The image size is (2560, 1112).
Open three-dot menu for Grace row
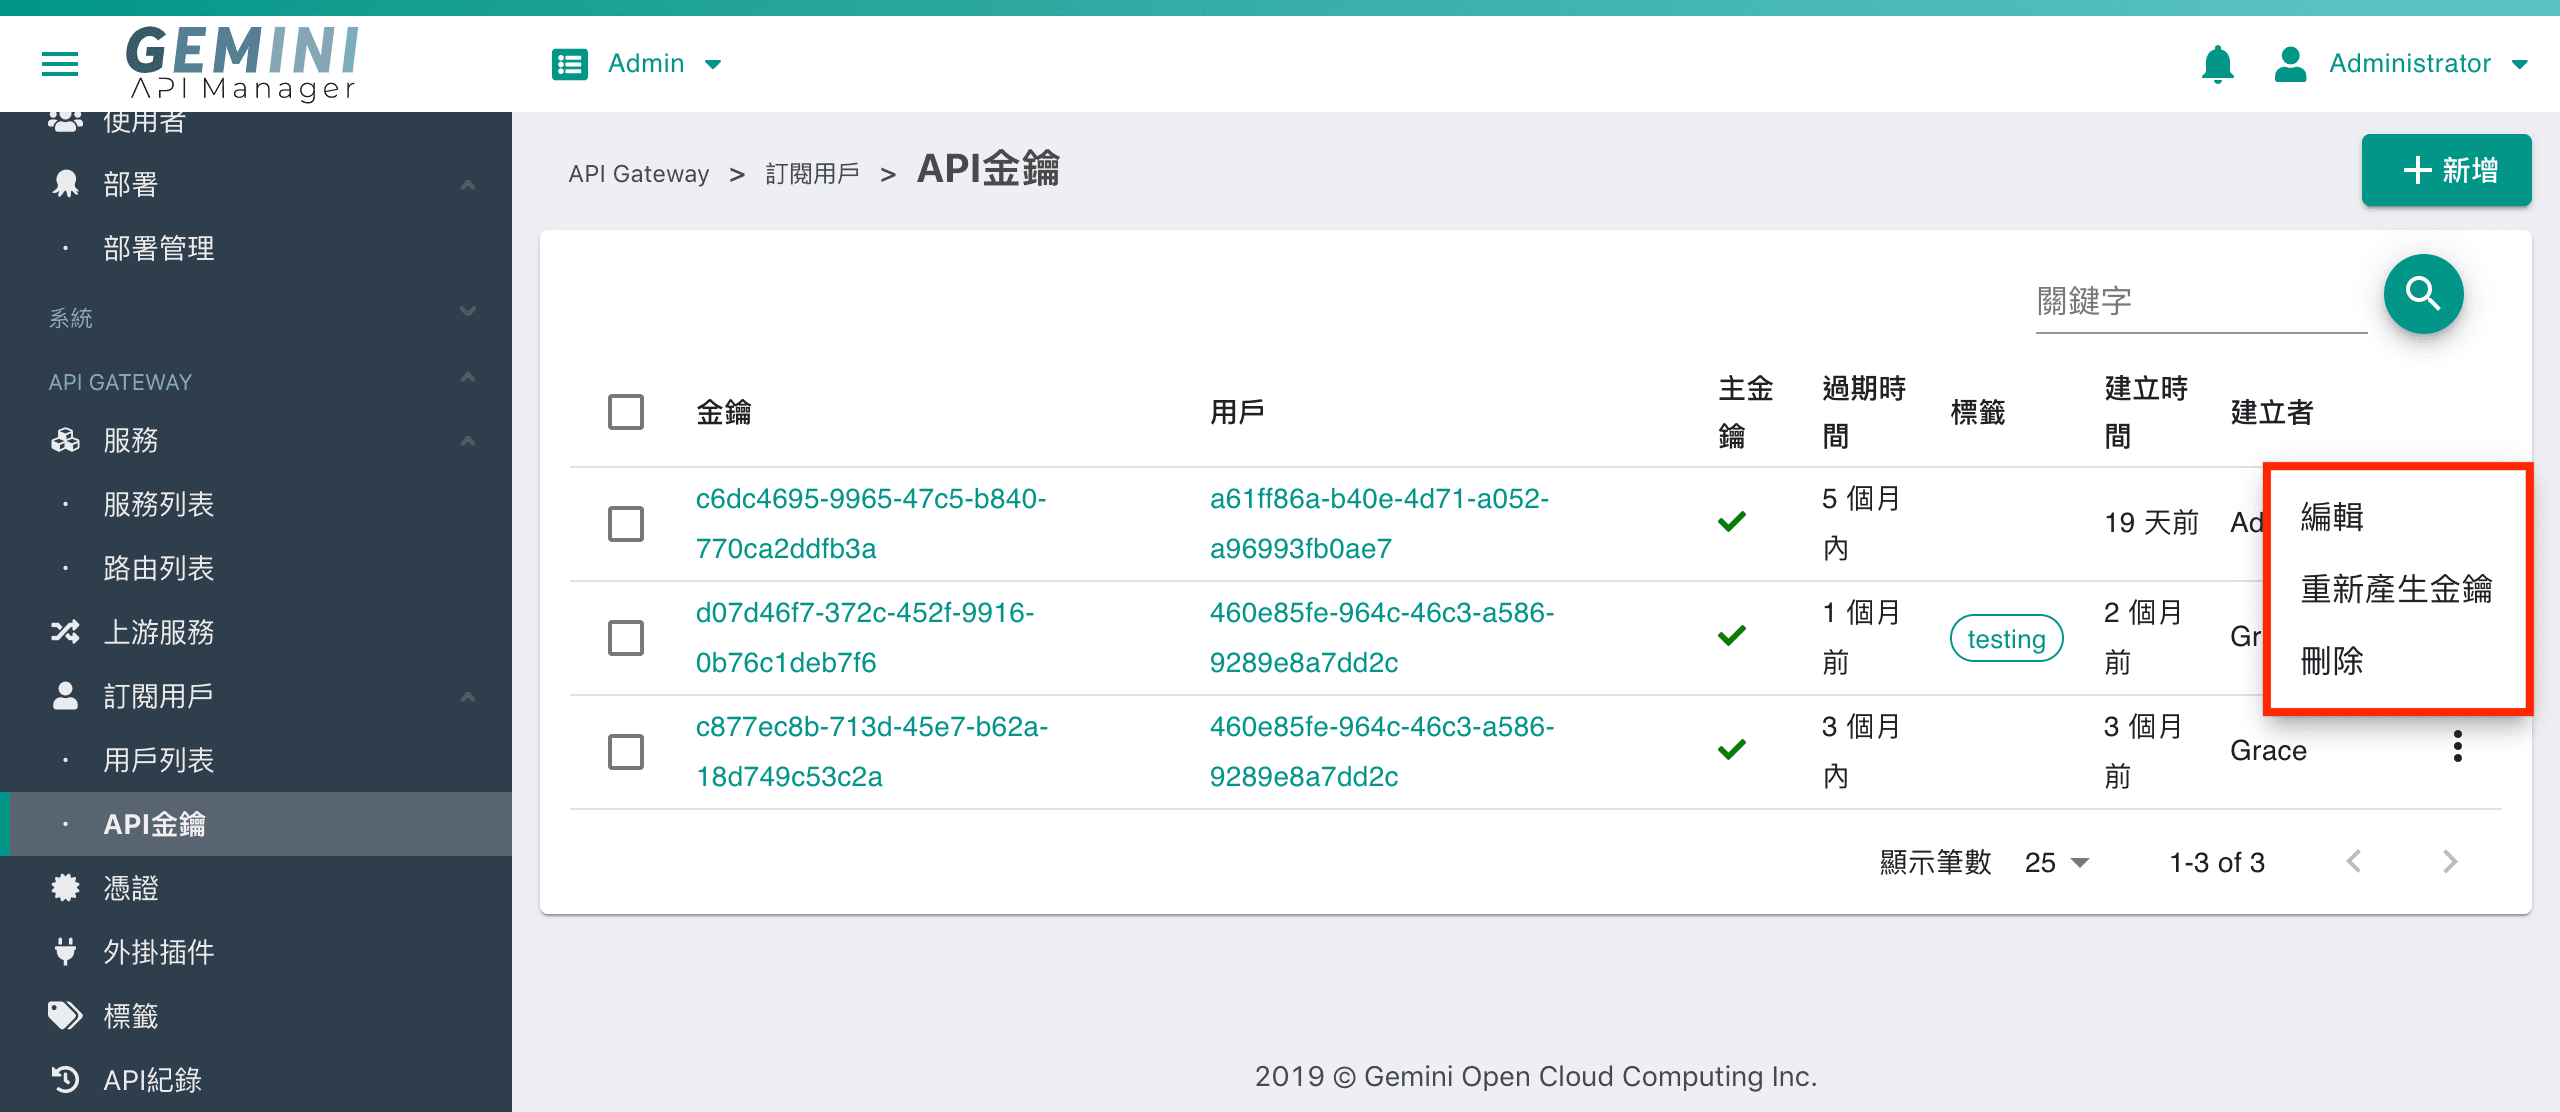click(2457, 746)
